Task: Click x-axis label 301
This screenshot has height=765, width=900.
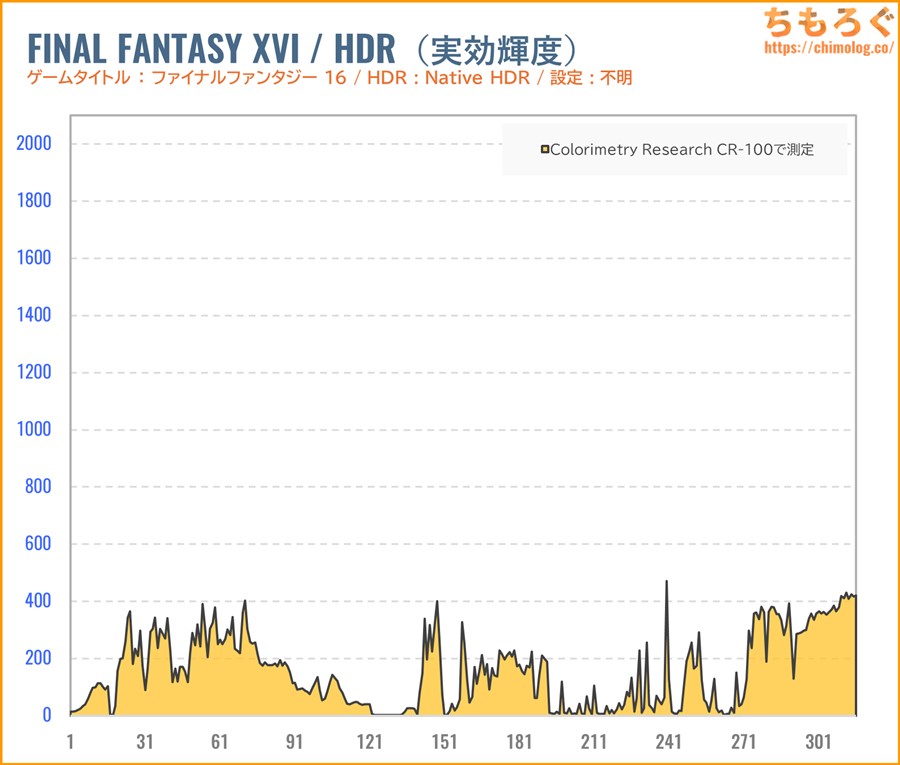Action: [x=818, y=741]
